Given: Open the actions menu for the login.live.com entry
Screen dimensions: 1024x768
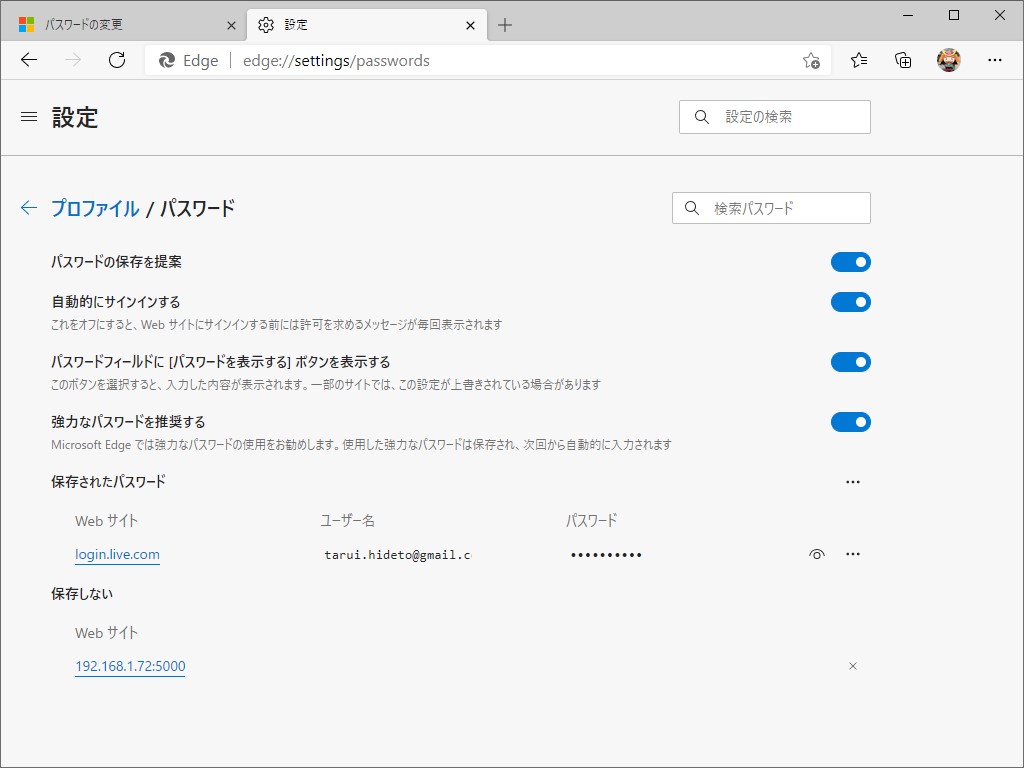Looking at the screenshot, I should pyautogui.click(x=853, y=553).
